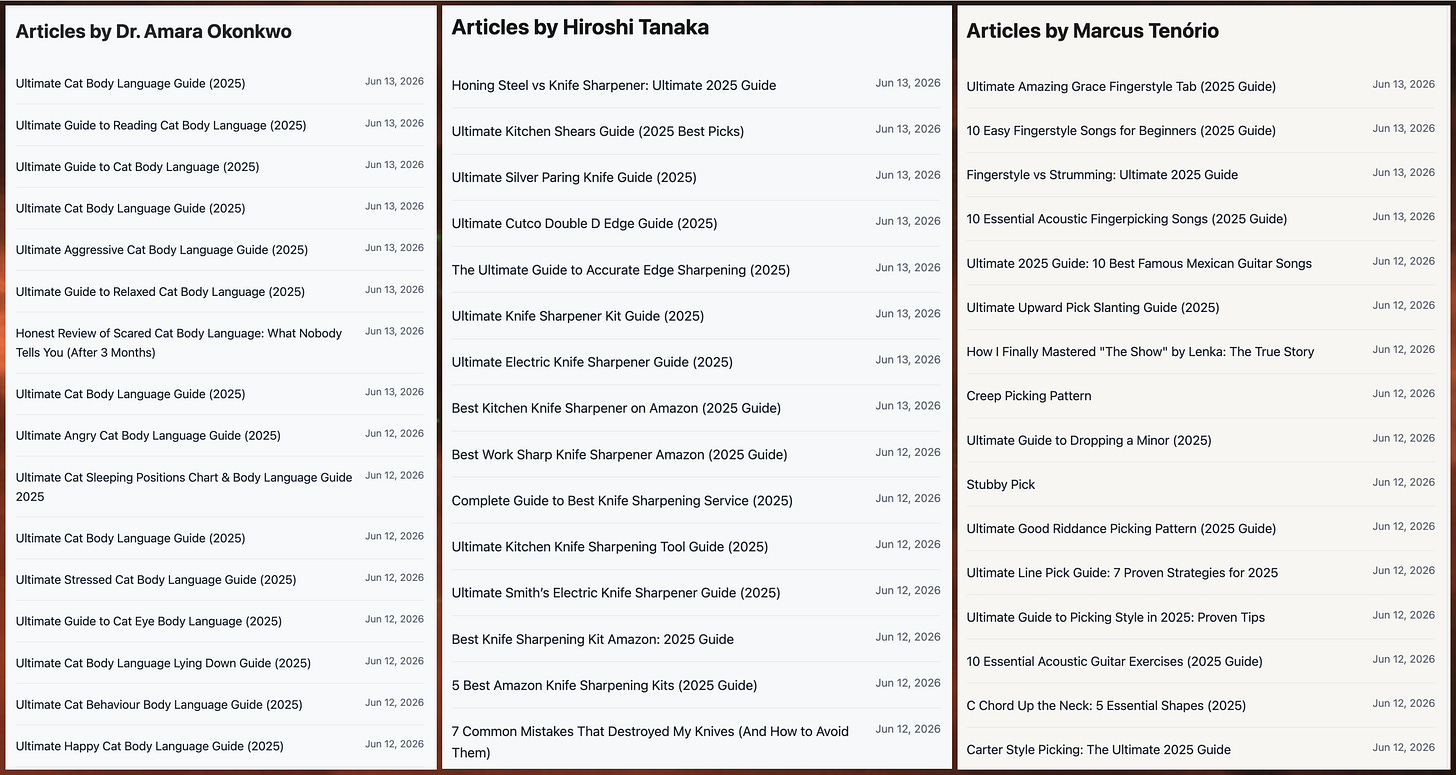Click heading 'Articles by Marcus Tenório'
Image resolution: width=1456 pixels, height=775 pixels.
click(1093, 31)
